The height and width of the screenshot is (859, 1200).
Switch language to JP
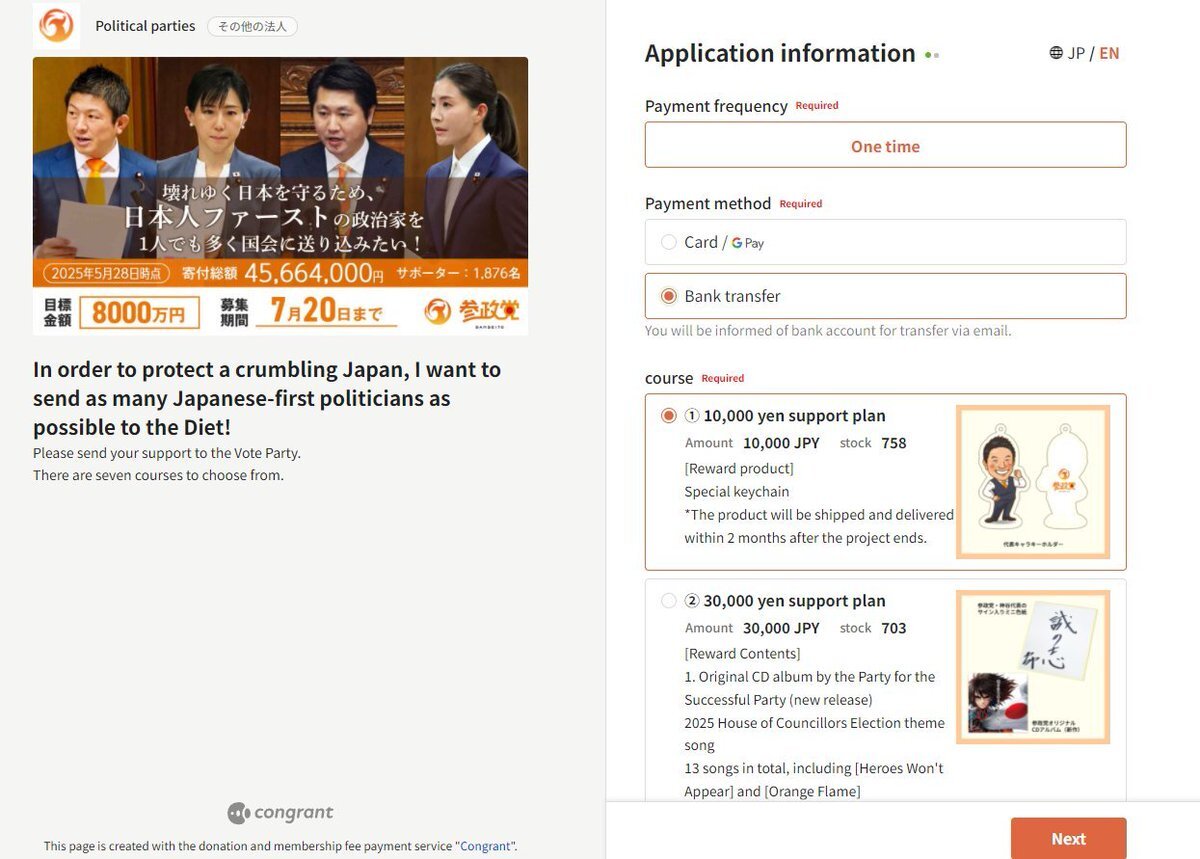[x=1076, y=53]
